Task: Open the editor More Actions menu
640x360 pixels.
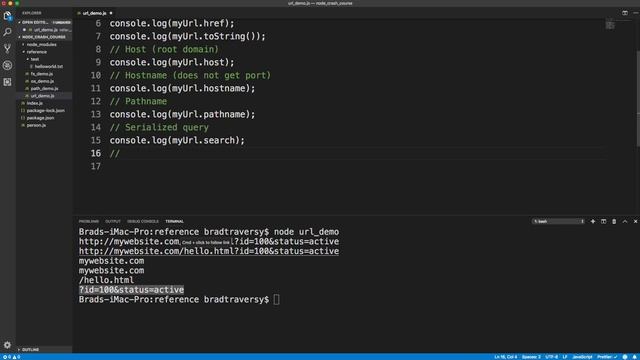Action: coord(636,13)
